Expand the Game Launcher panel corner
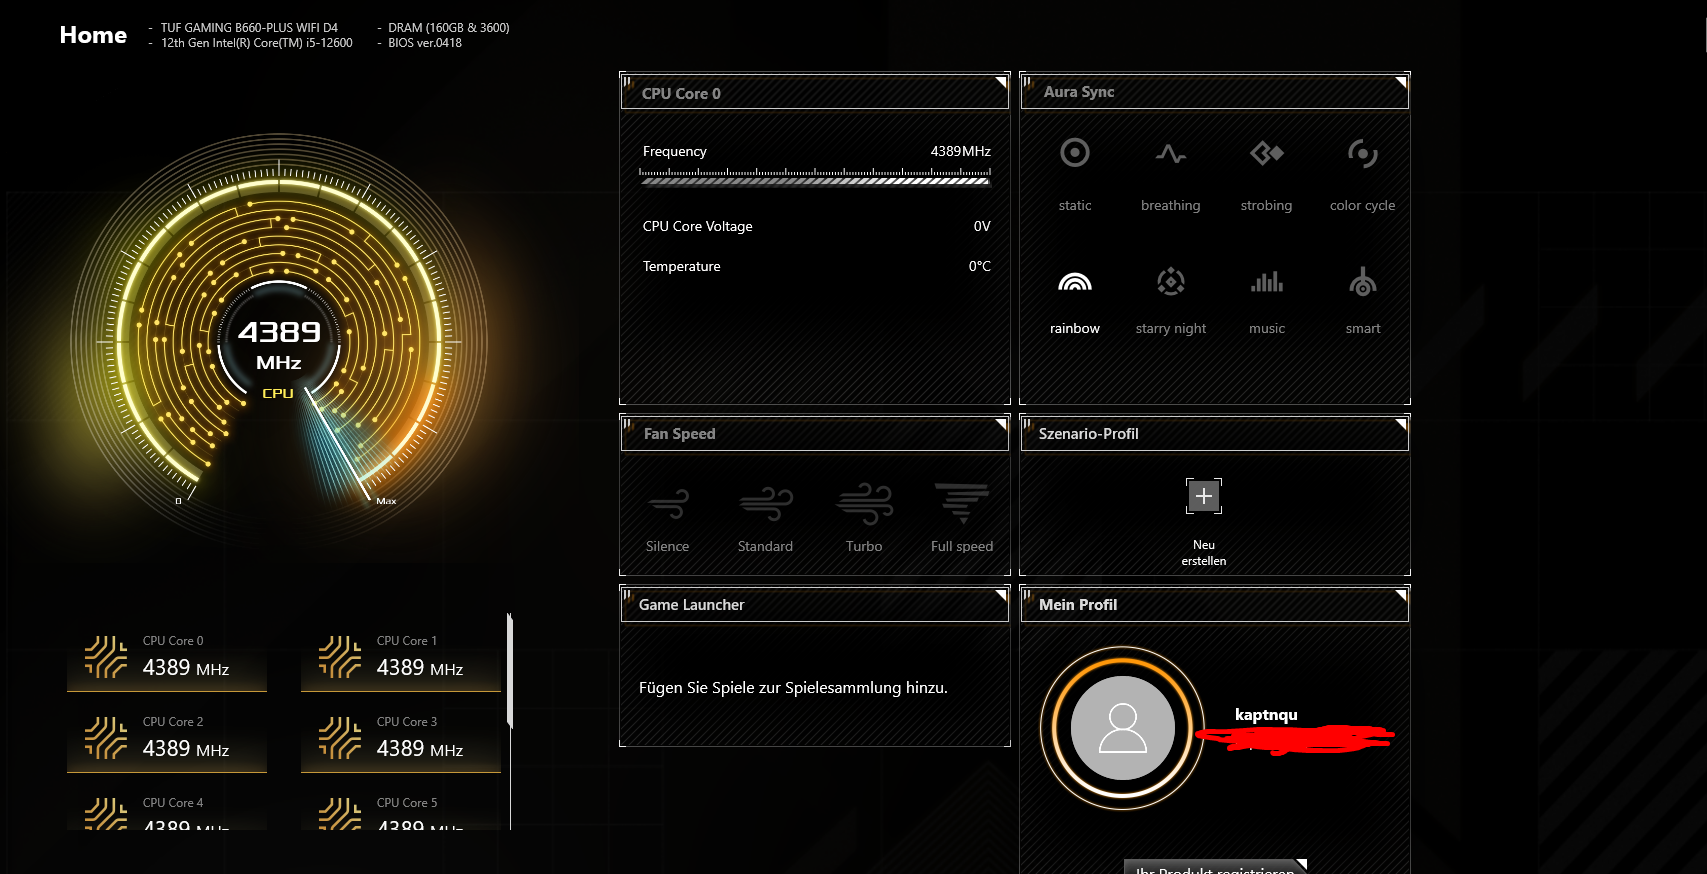Screen dimensions: 1707x874 (x=1001, y=596)
